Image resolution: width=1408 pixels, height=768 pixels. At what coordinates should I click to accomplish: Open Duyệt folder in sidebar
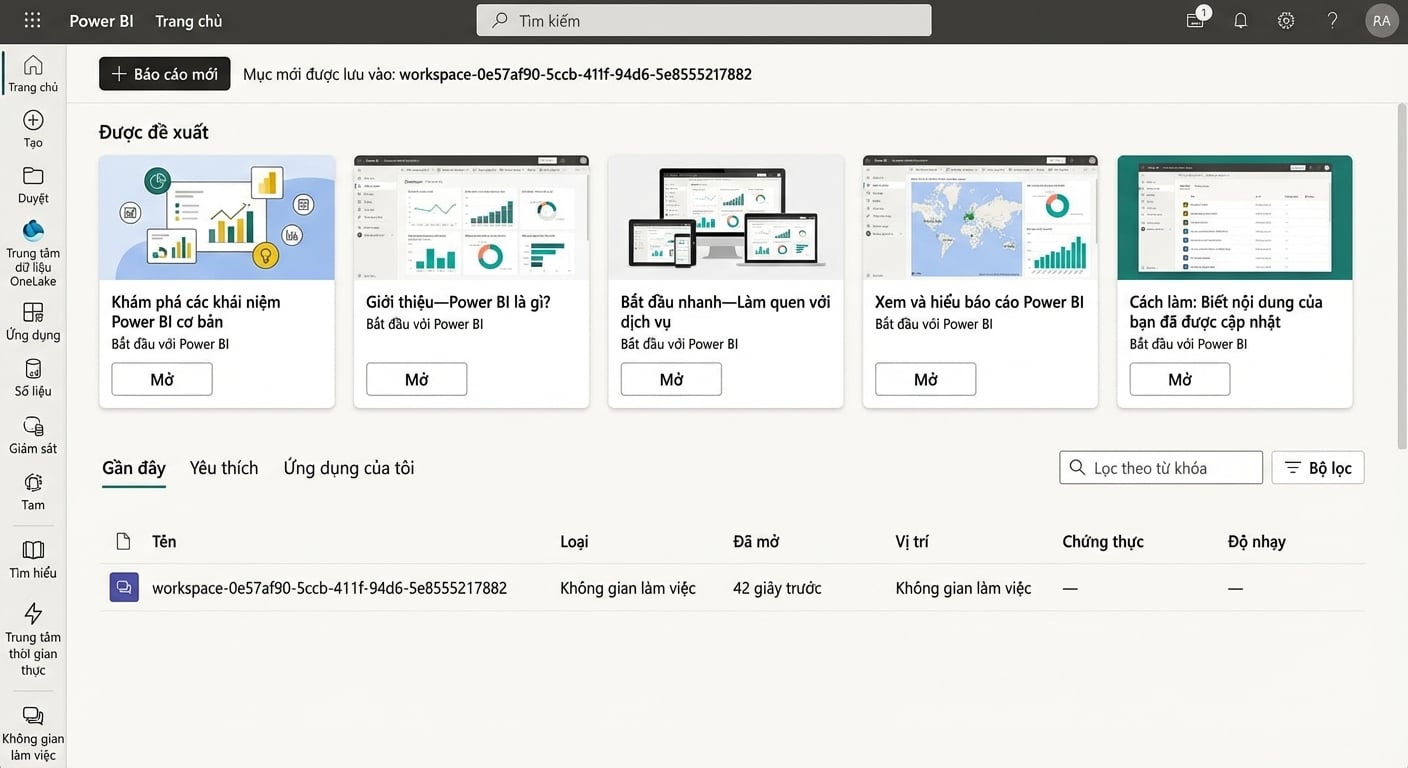click(33, 185)
